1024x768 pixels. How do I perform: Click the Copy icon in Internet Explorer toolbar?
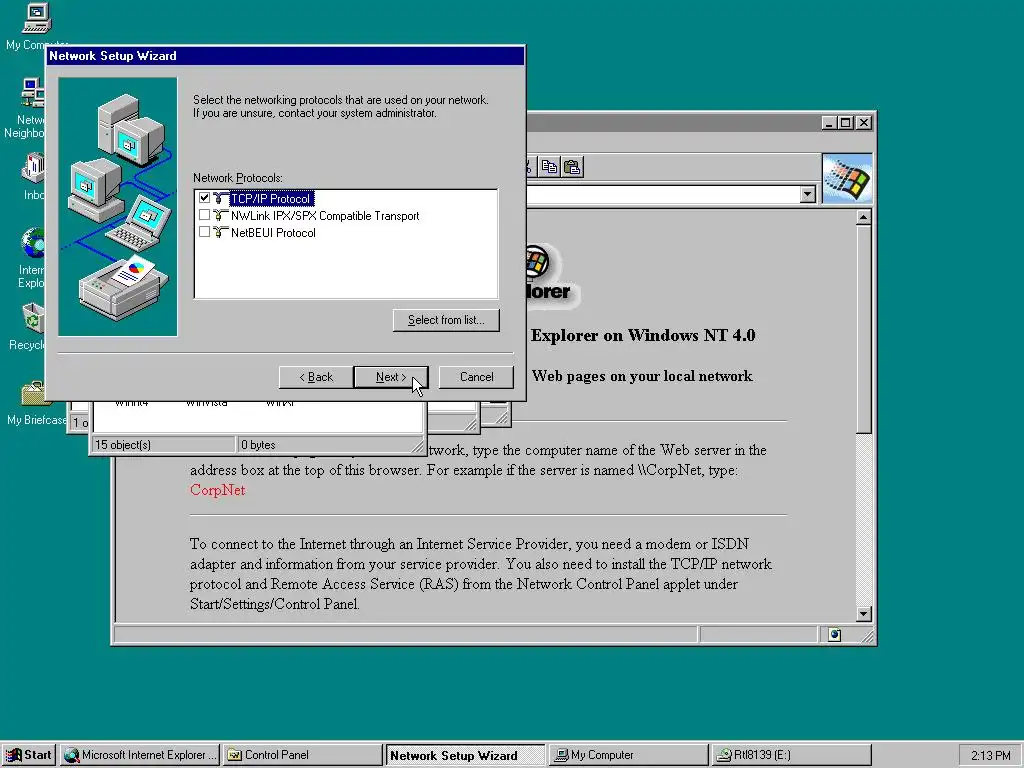pyautogui.click(x=549, y=167)
